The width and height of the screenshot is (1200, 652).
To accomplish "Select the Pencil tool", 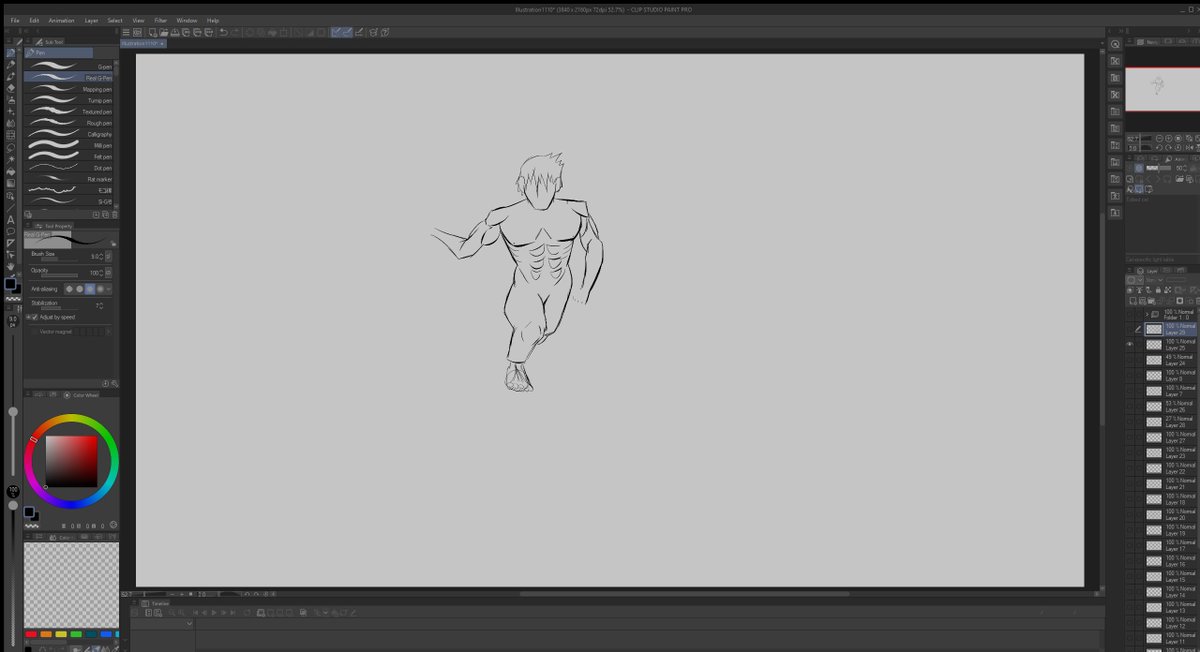I will (x=10, y=64).
